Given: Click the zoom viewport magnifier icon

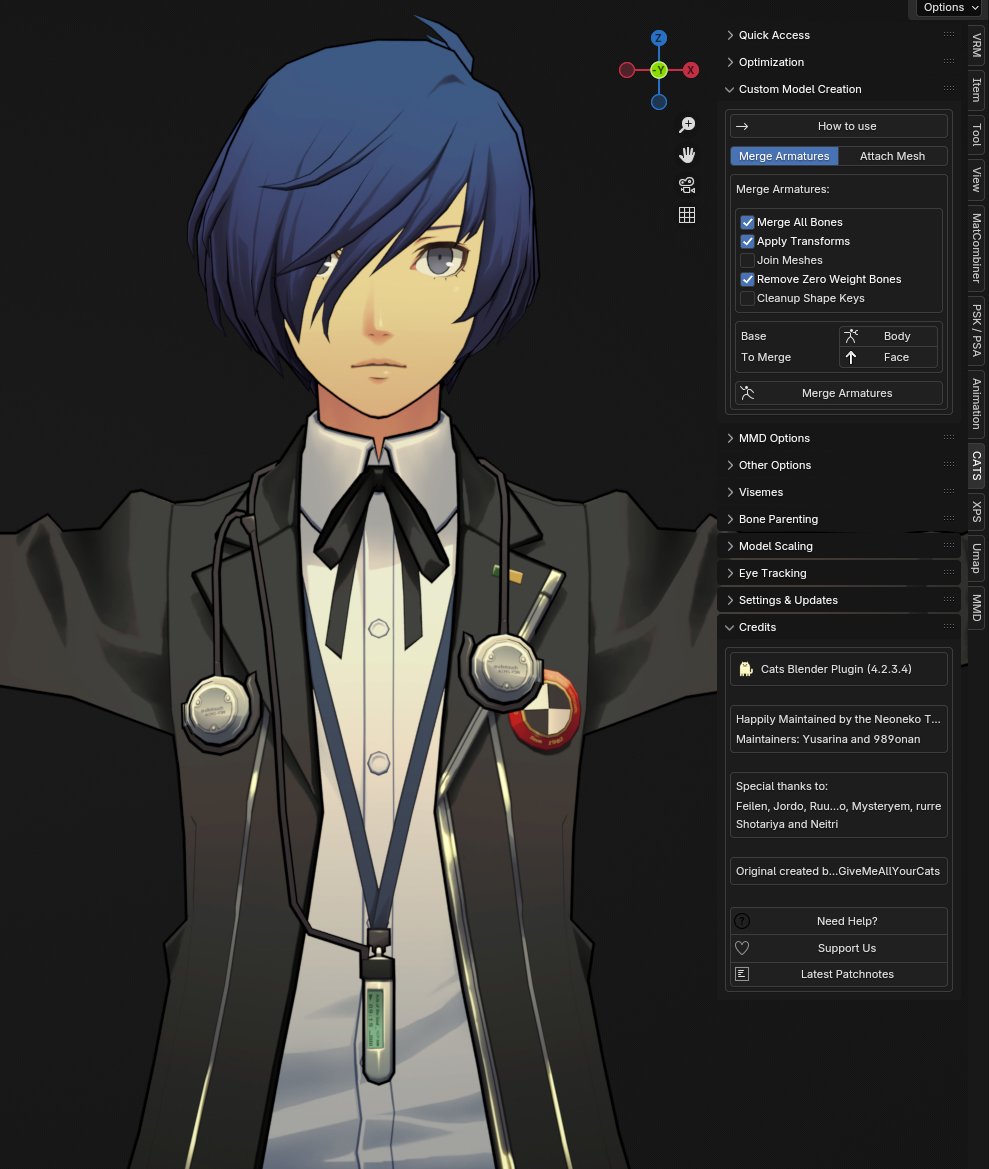Looking at the screenshot, I should pos(687,125).
